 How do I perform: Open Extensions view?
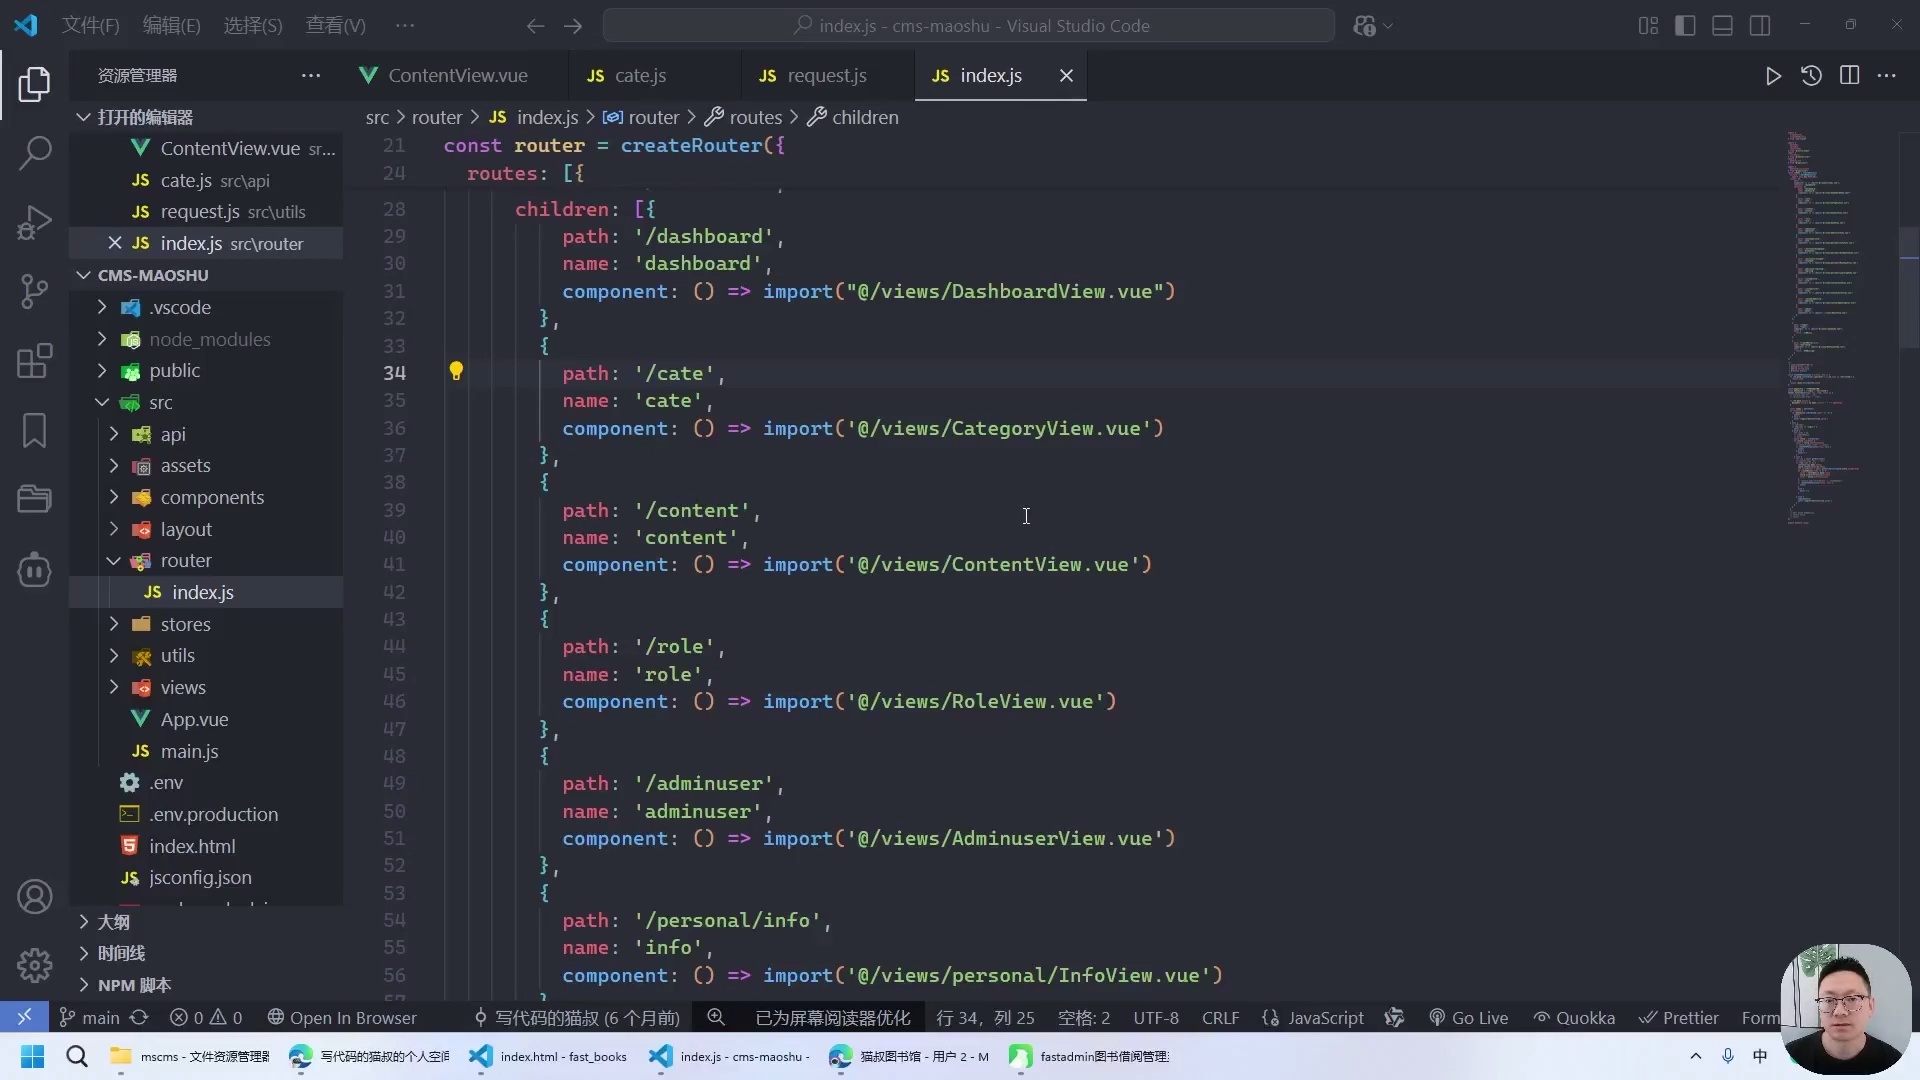tap(35, 361)
